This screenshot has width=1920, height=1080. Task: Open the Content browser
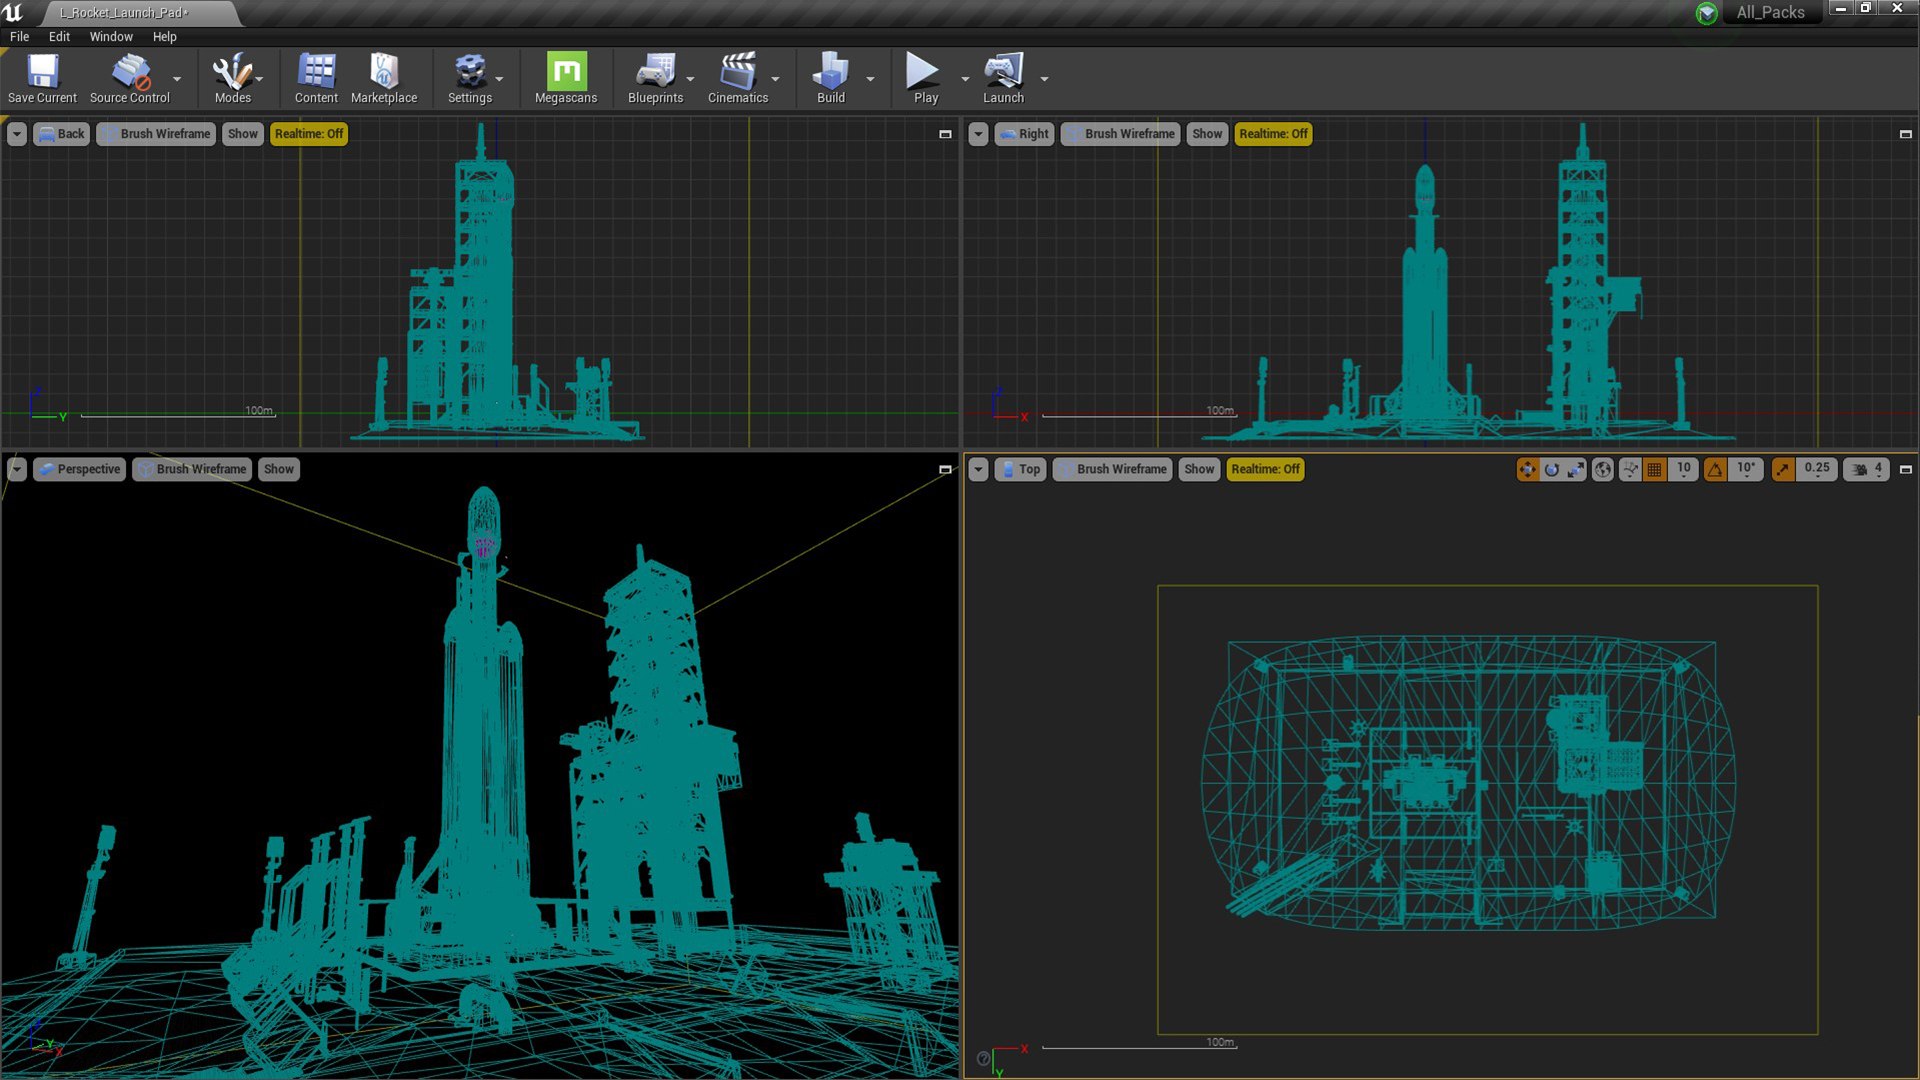(316, 78)
